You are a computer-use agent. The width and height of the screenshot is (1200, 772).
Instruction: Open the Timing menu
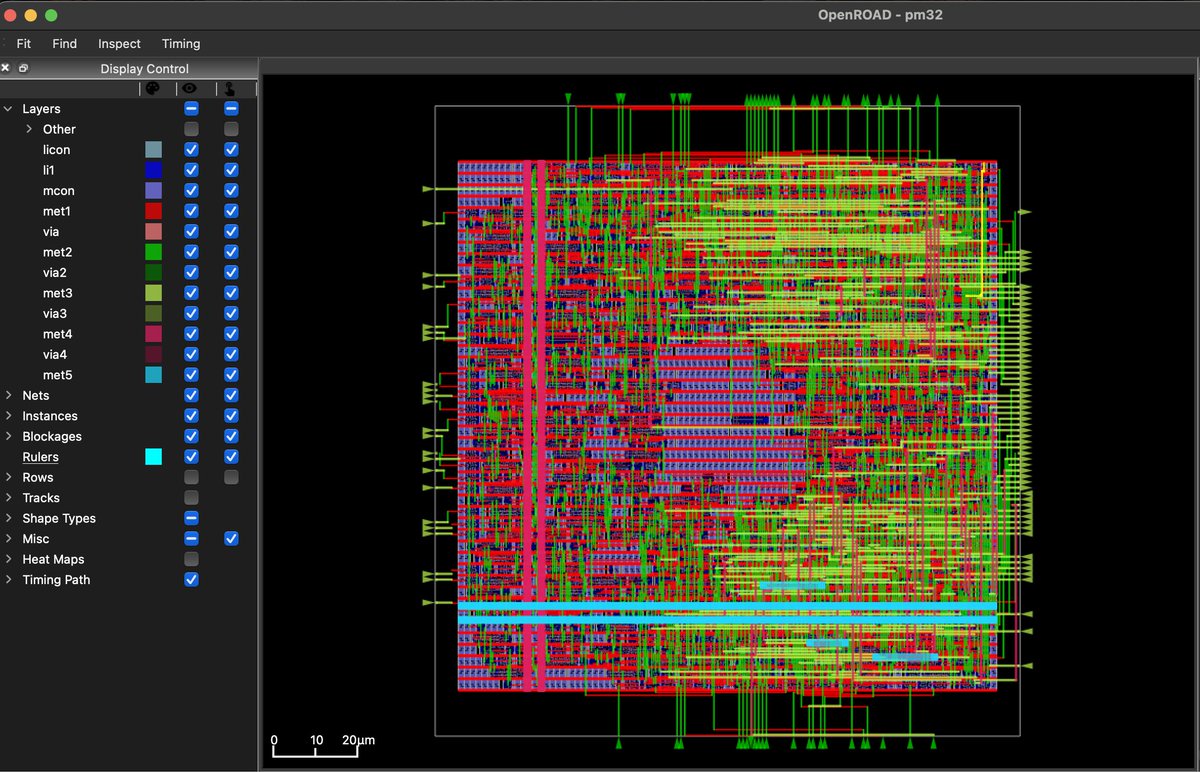click(181, 44)
